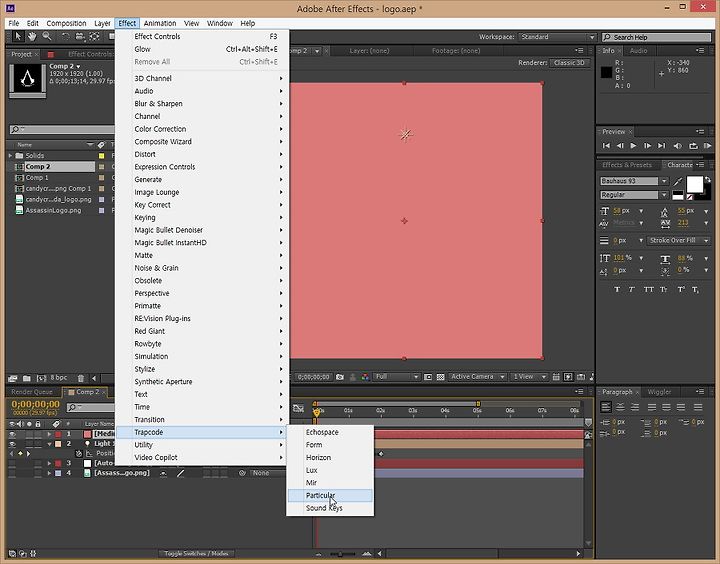Switch to the Render Queue tab
This screenshot has width=720, height=564.
[x=32, y=392]
